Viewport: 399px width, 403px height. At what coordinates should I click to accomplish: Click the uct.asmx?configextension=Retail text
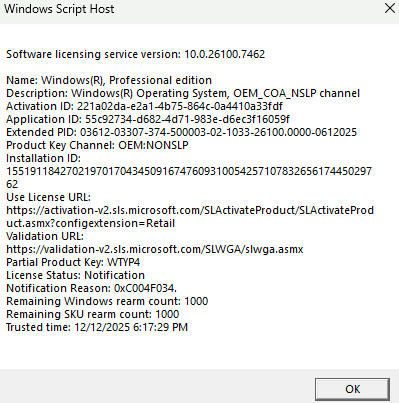click(91, 223)
